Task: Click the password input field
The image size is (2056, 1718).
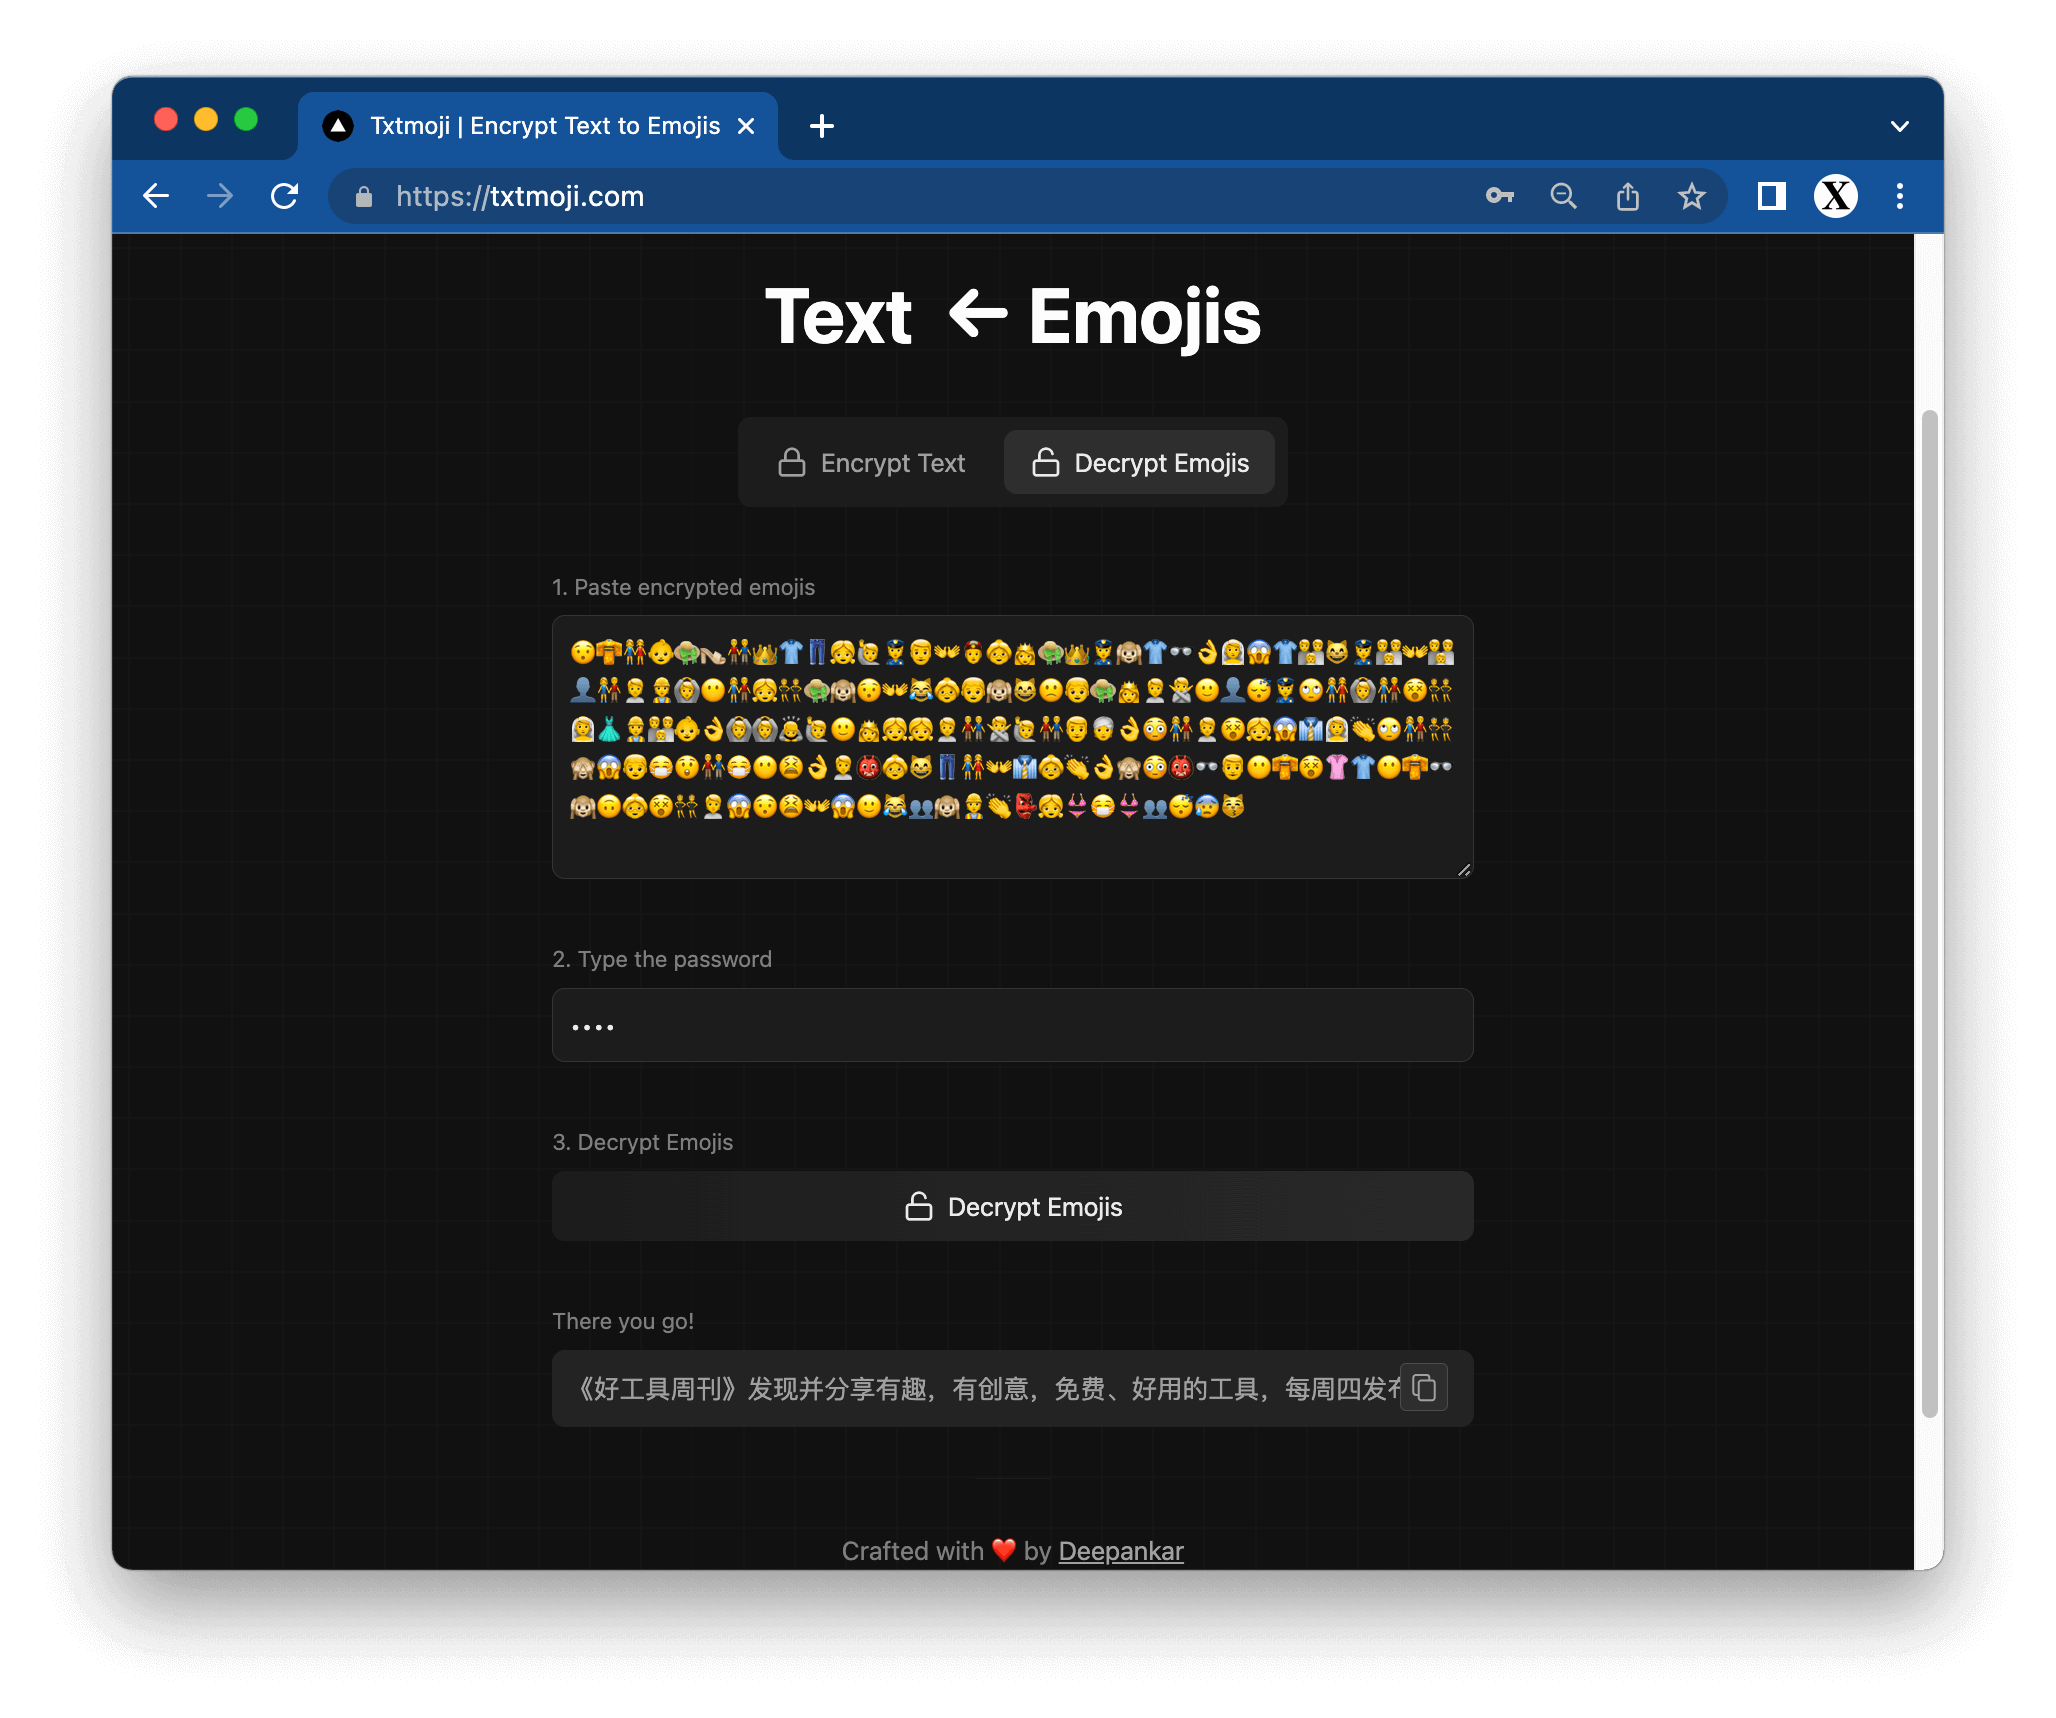Action: (1012, 1026)
